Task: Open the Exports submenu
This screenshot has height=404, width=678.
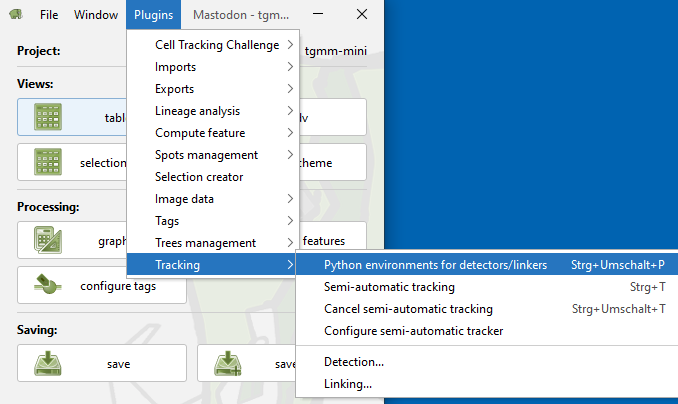Action: click(213, 89)
